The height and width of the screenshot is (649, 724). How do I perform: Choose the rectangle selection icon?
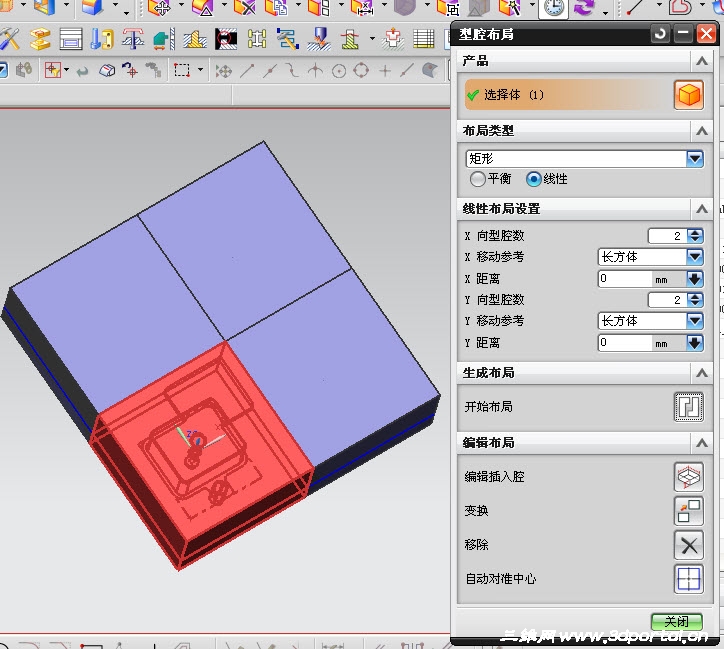coord(181,70)
